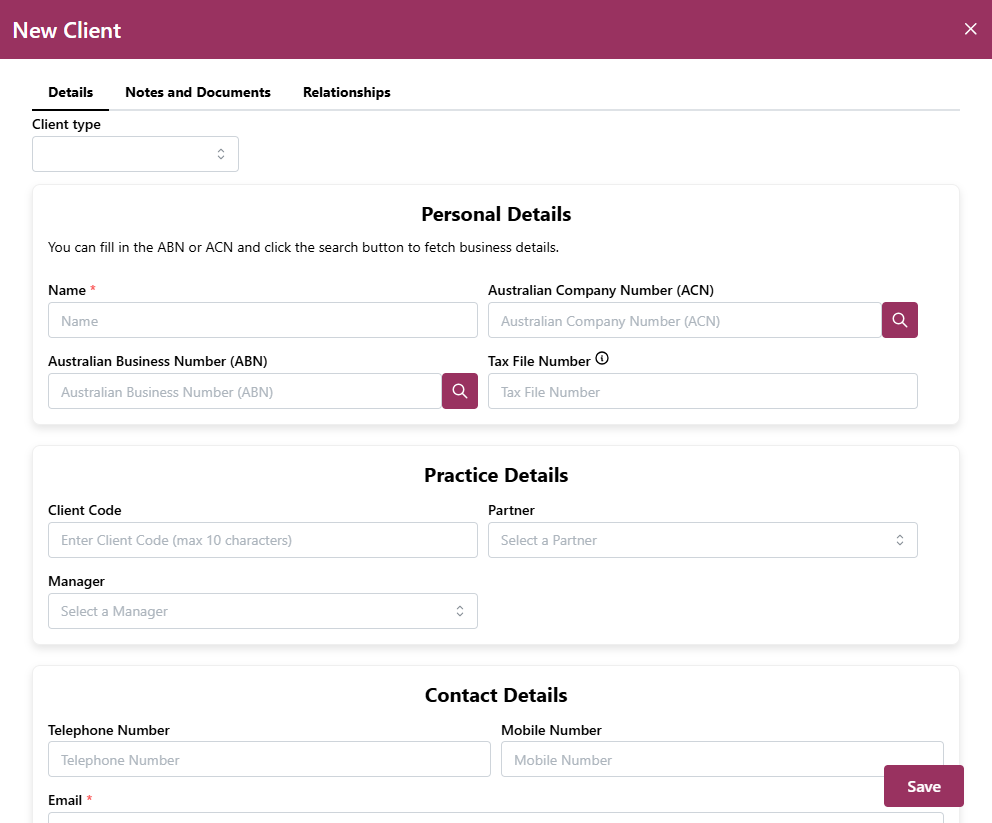Select the Mobile Number input field
Image resolution: width=992 pixels, height=823 pixels.
coord(690,760)
